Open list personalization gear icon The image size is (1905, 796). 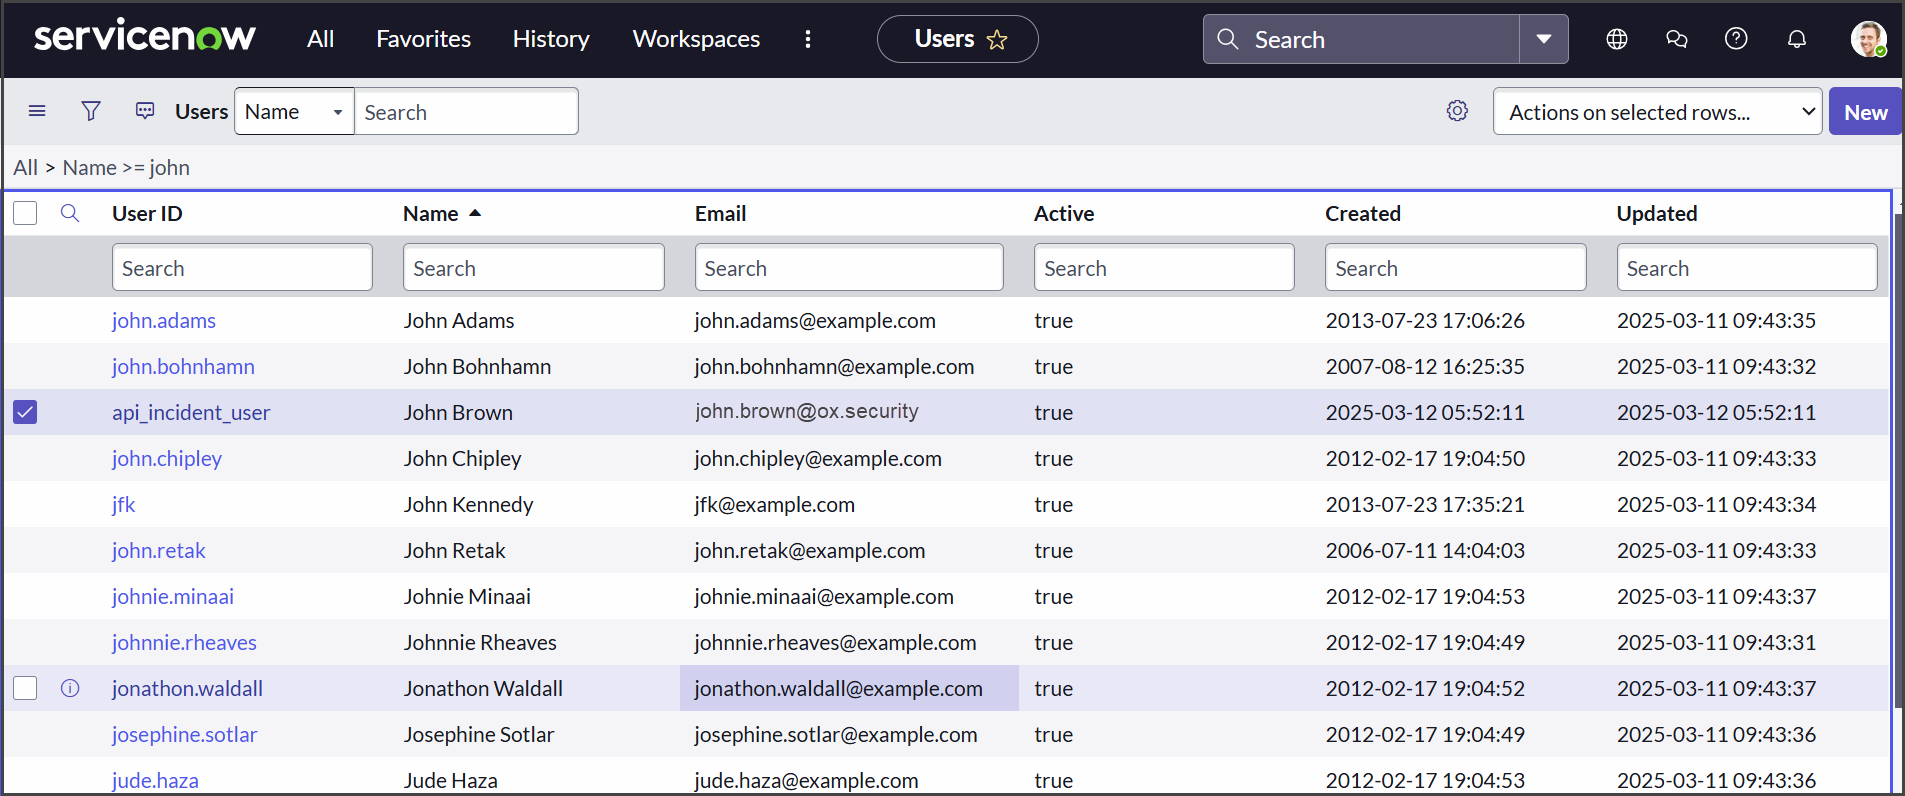coord(1457,111)
